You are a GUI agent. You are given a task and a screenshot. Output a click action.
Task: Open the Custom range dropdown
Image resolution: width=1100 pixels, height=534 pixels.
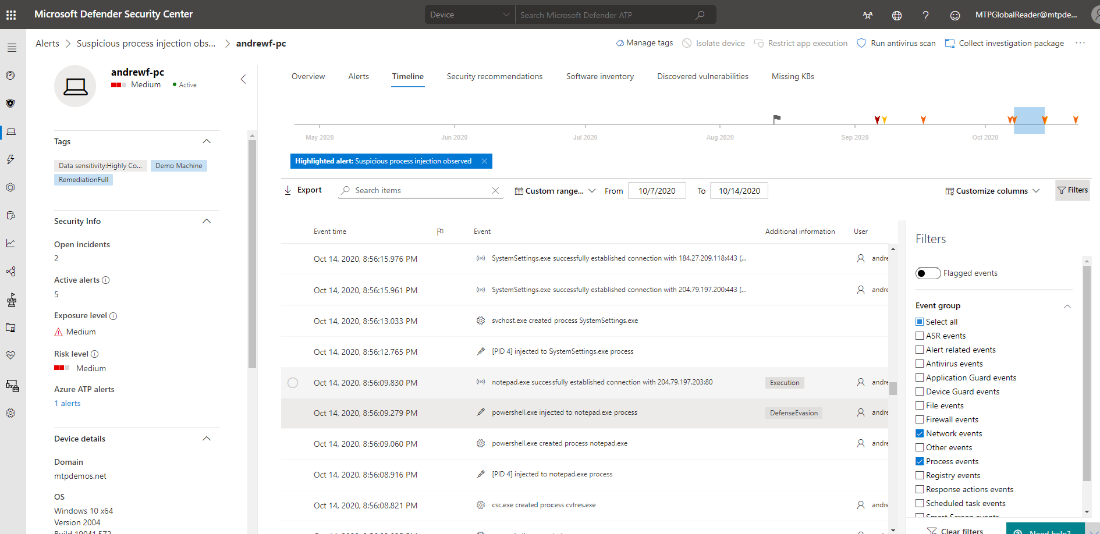pos(554,190)
